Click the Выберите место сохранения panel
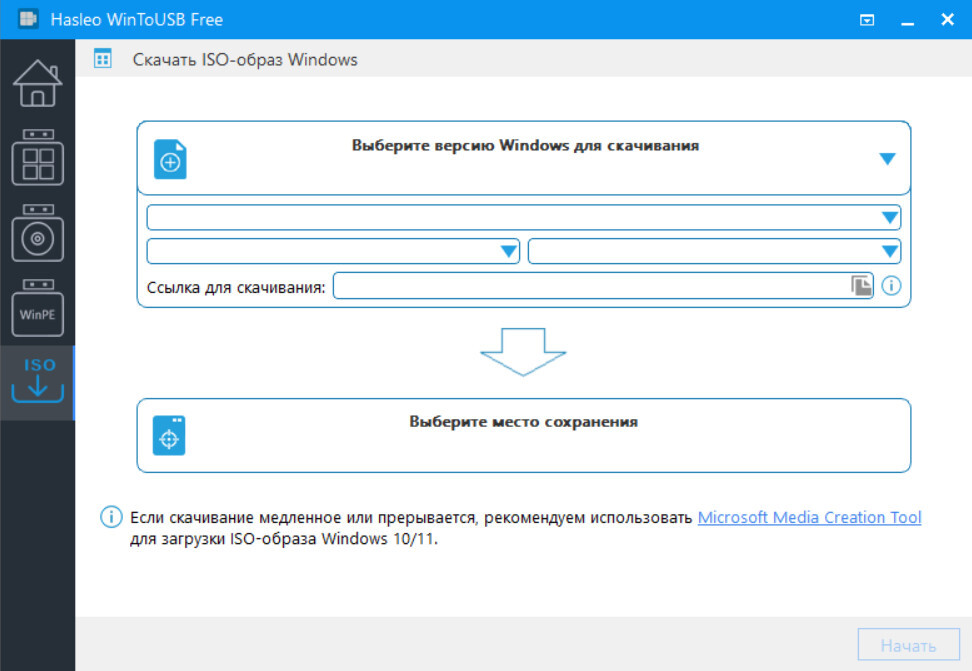 [524, 435]
